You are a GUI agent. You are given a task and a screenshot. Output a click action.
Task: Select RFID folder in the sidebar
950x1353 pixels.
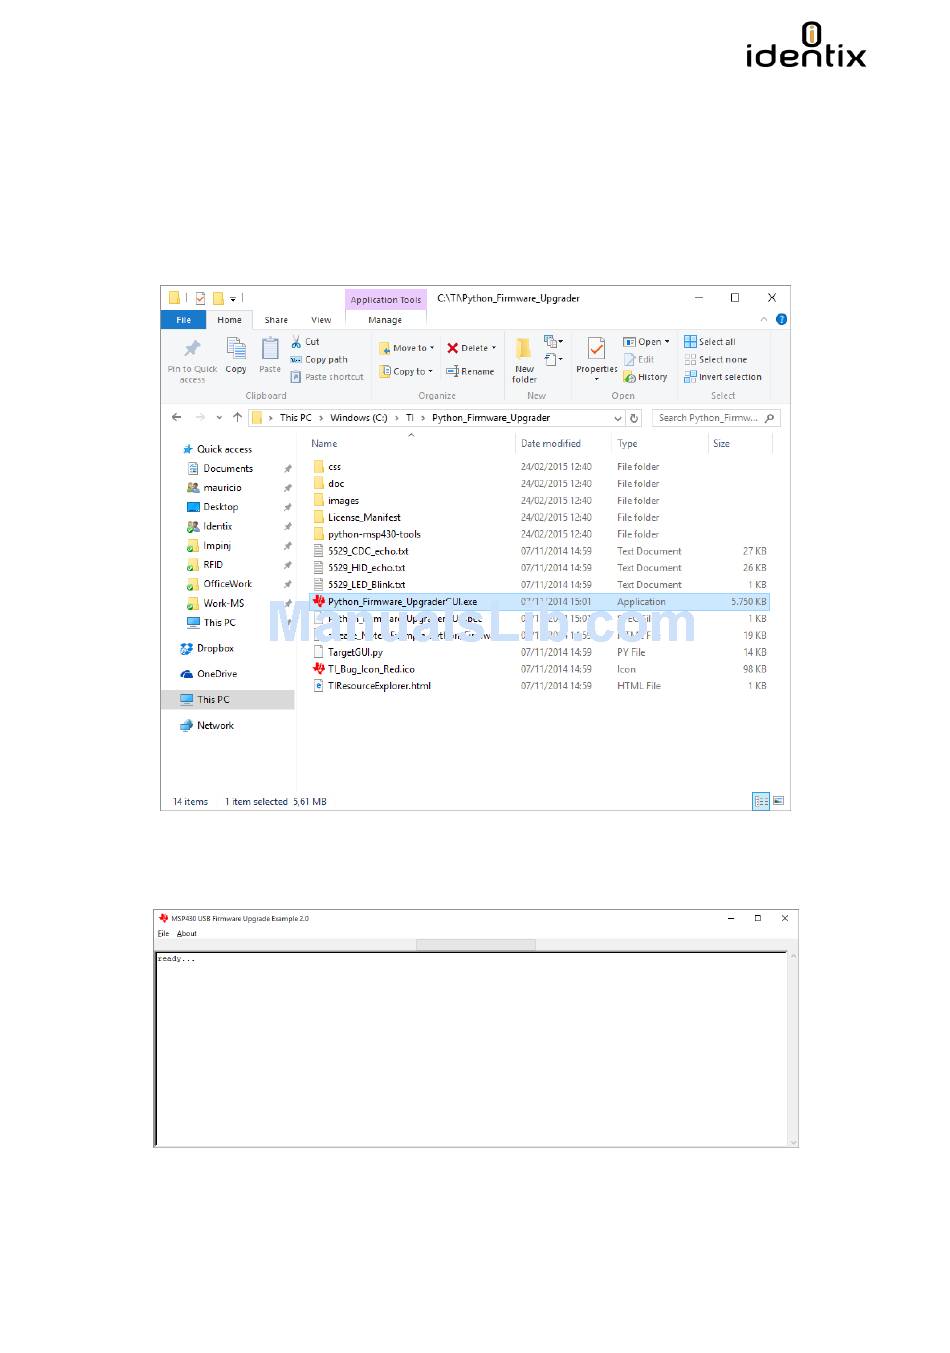(205, 565)
